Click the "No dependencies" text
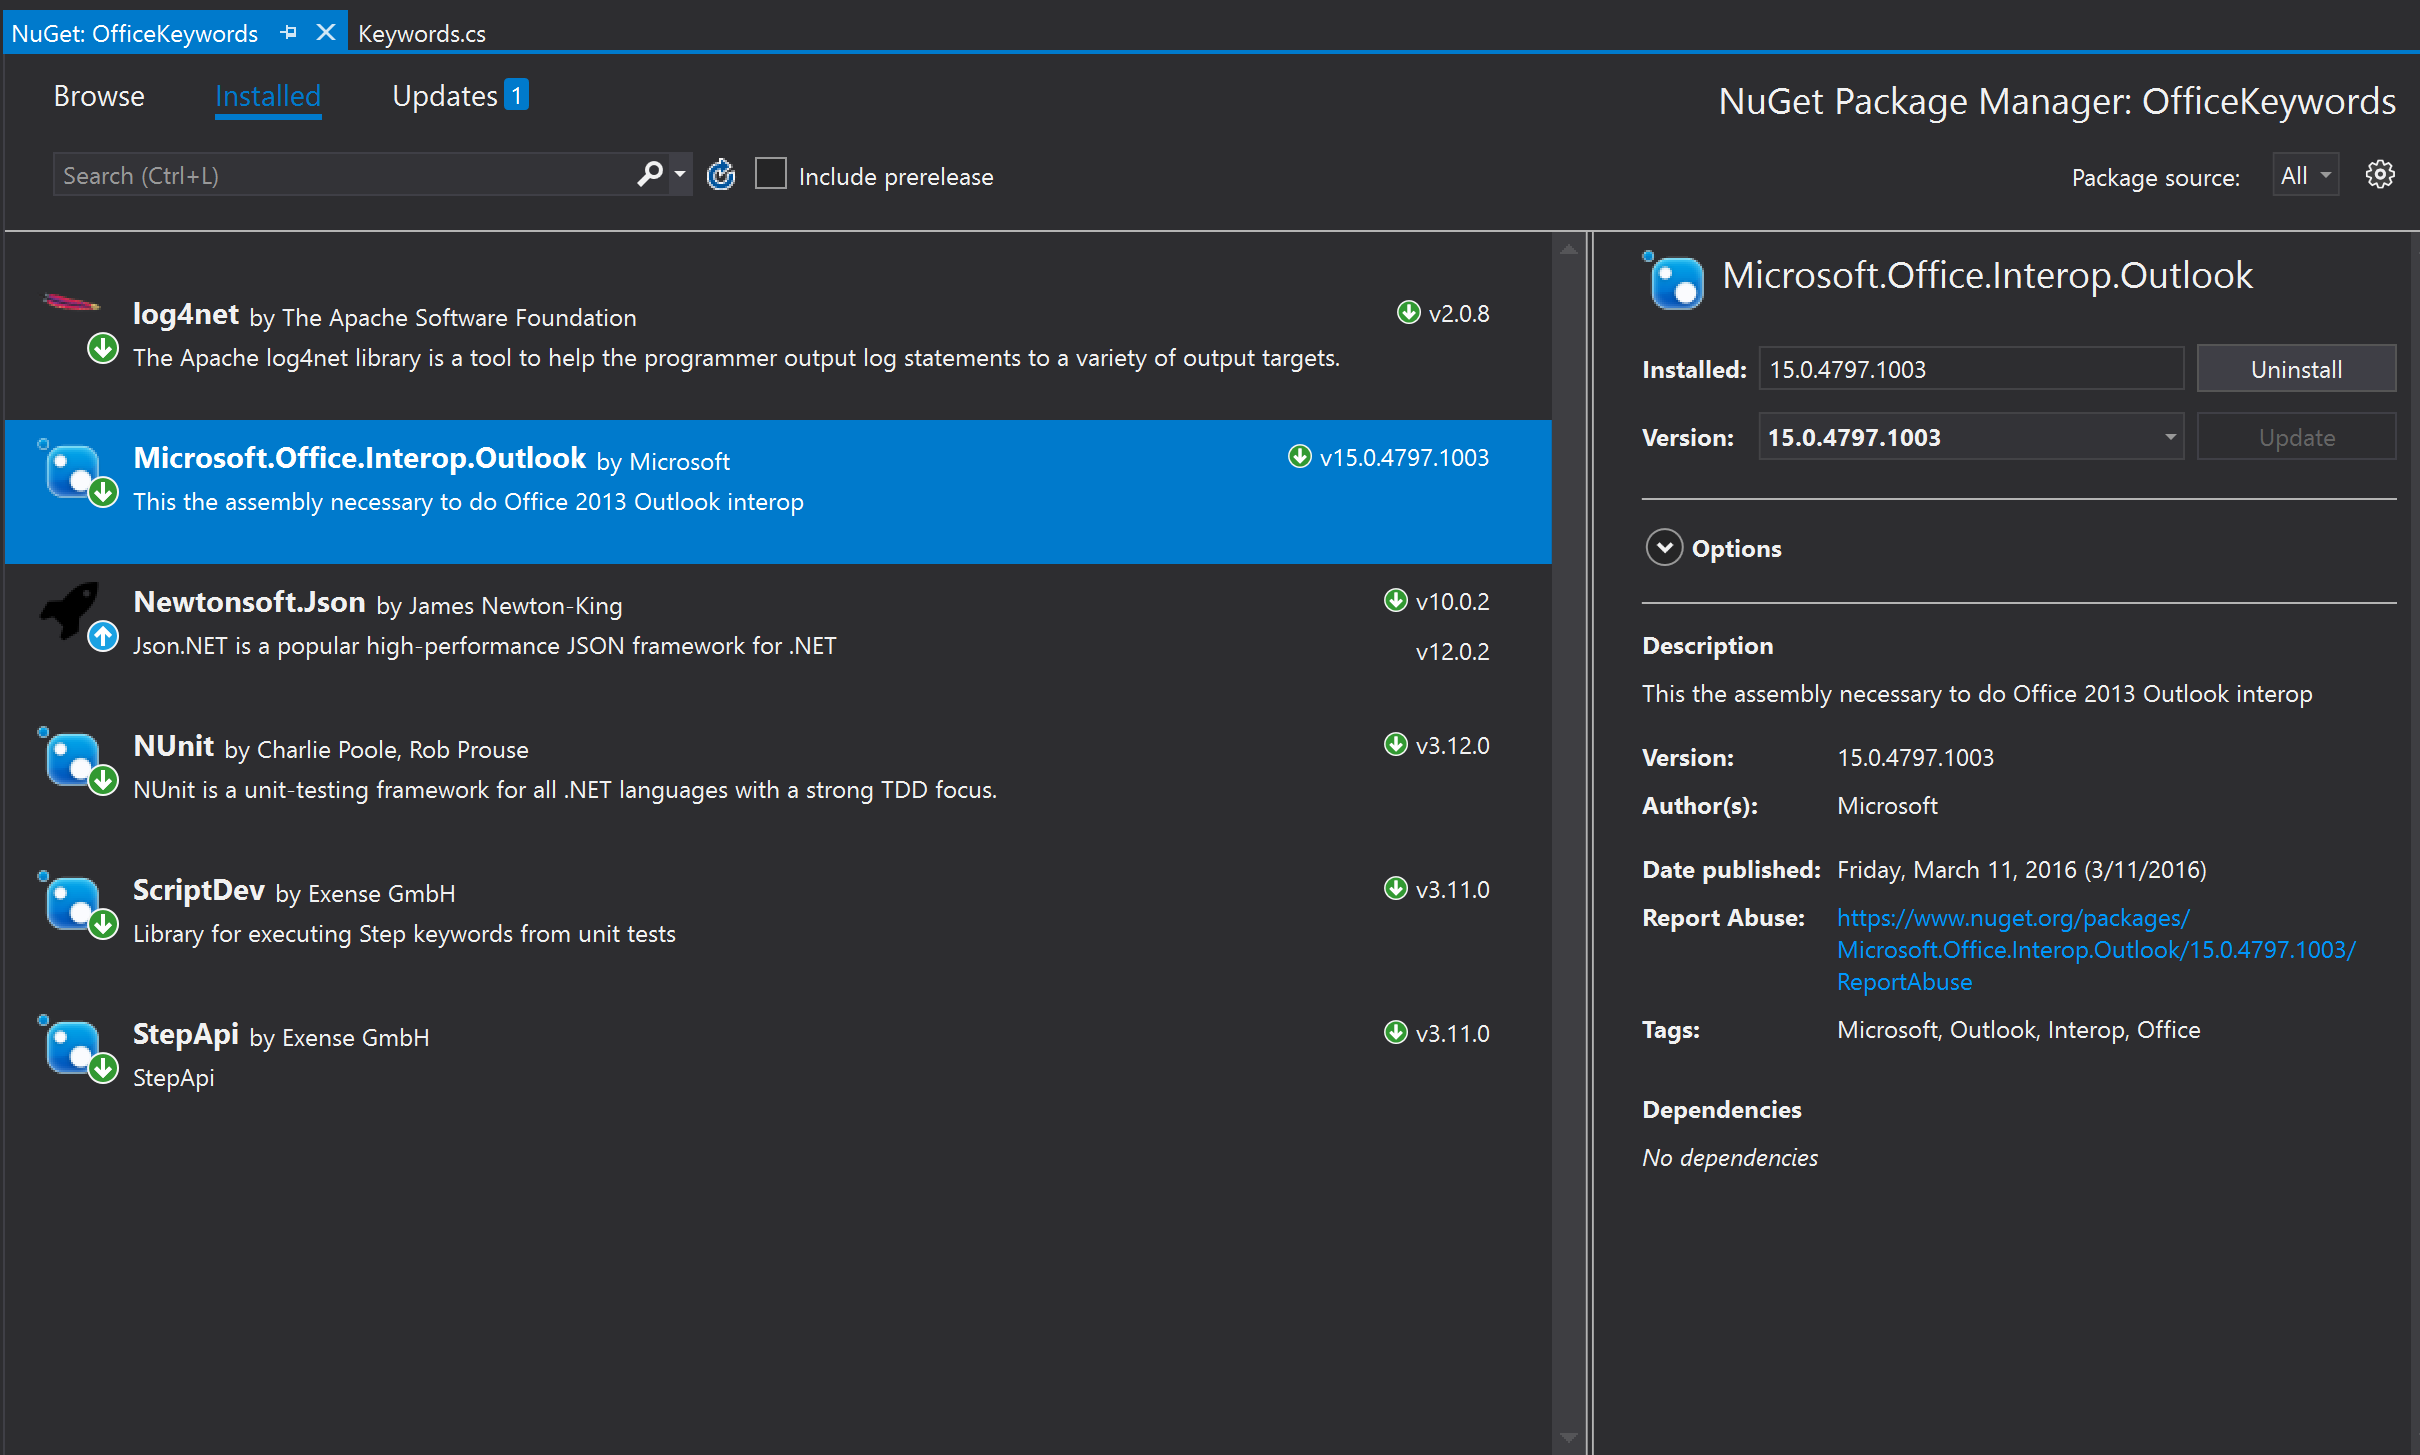The height and width of the screenshot is (1455, 2420). 1729,1157
